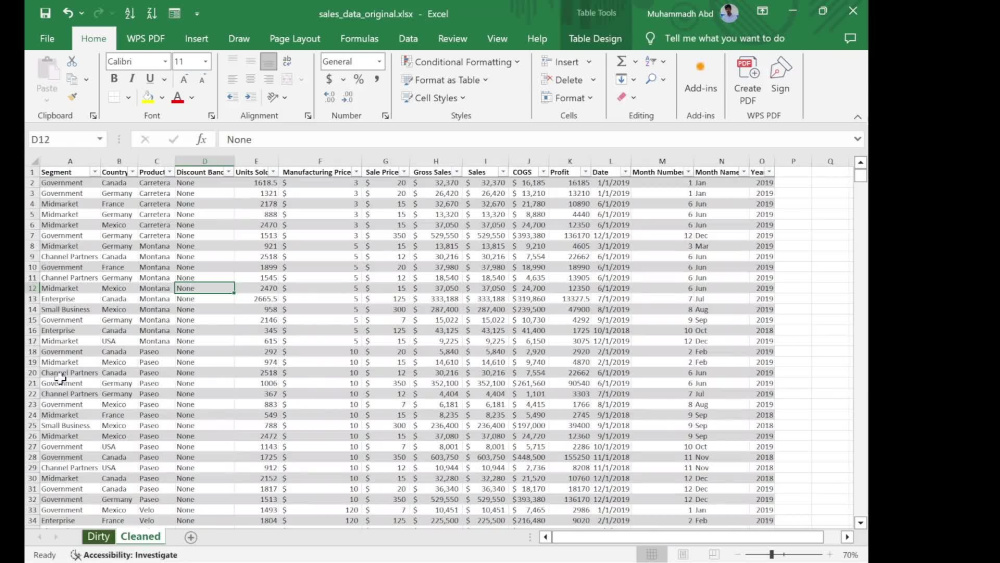Screen dimensions: 1000x563
Task: Open Cell Styles menu
Action: pyautogui.click(x=434, y=98)
